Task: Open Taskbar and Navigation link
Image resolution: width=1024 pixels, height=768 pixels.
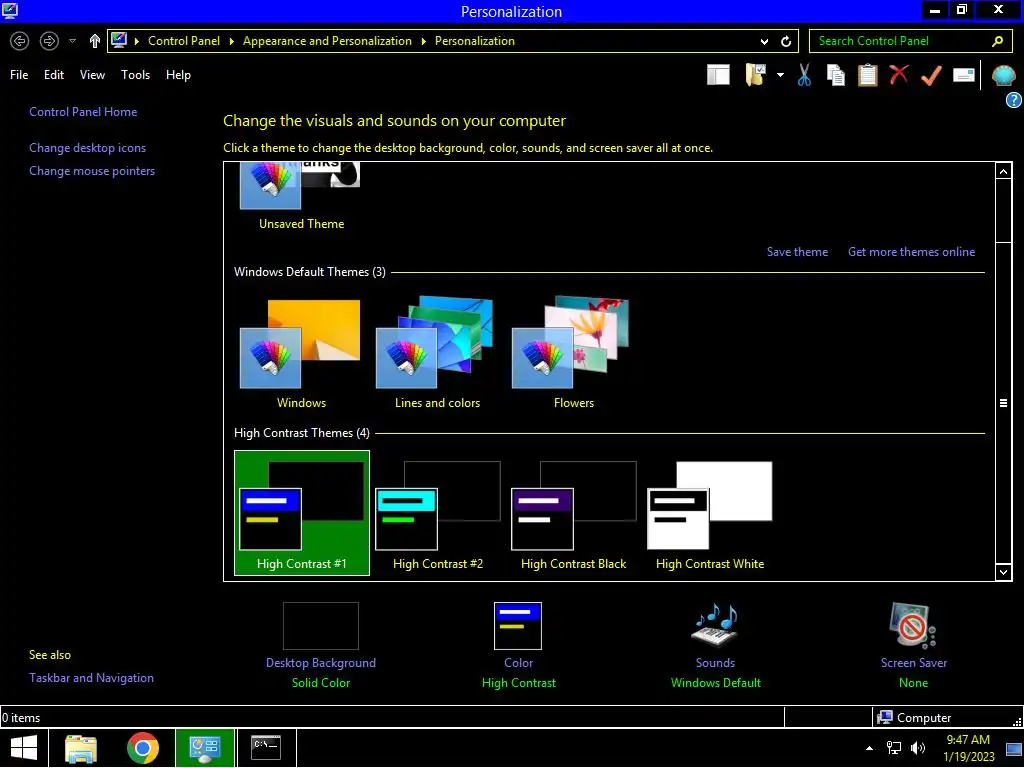Action: 91,678
